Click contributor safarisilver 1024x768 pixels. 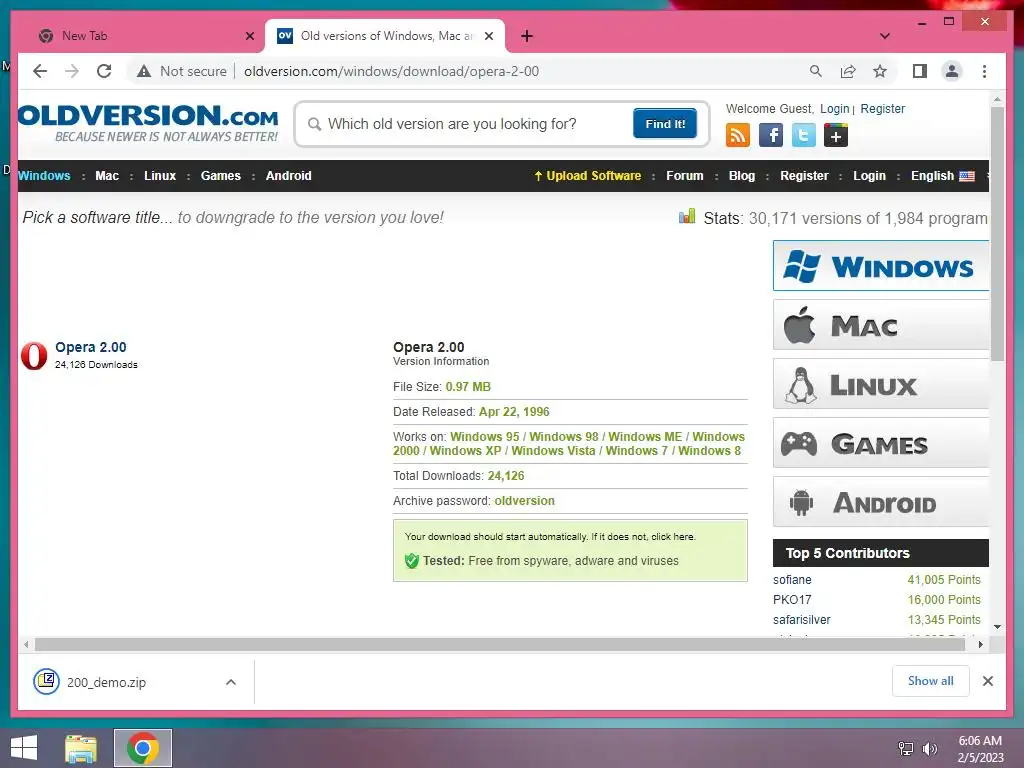tap(801, 620)
